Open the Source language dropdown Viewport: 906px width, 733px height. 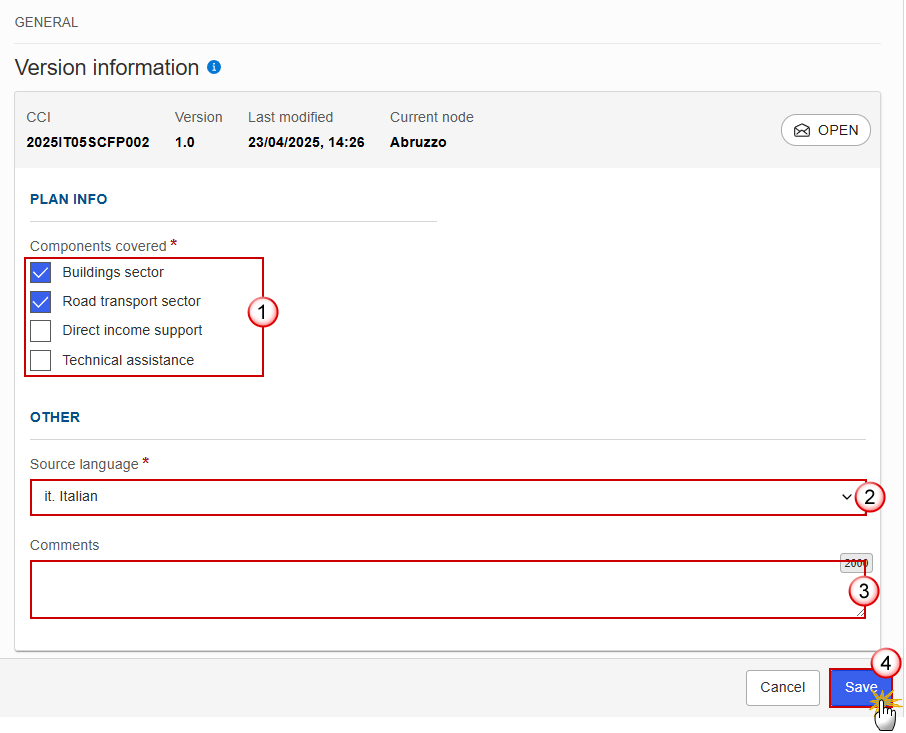[x=448, y=497]
